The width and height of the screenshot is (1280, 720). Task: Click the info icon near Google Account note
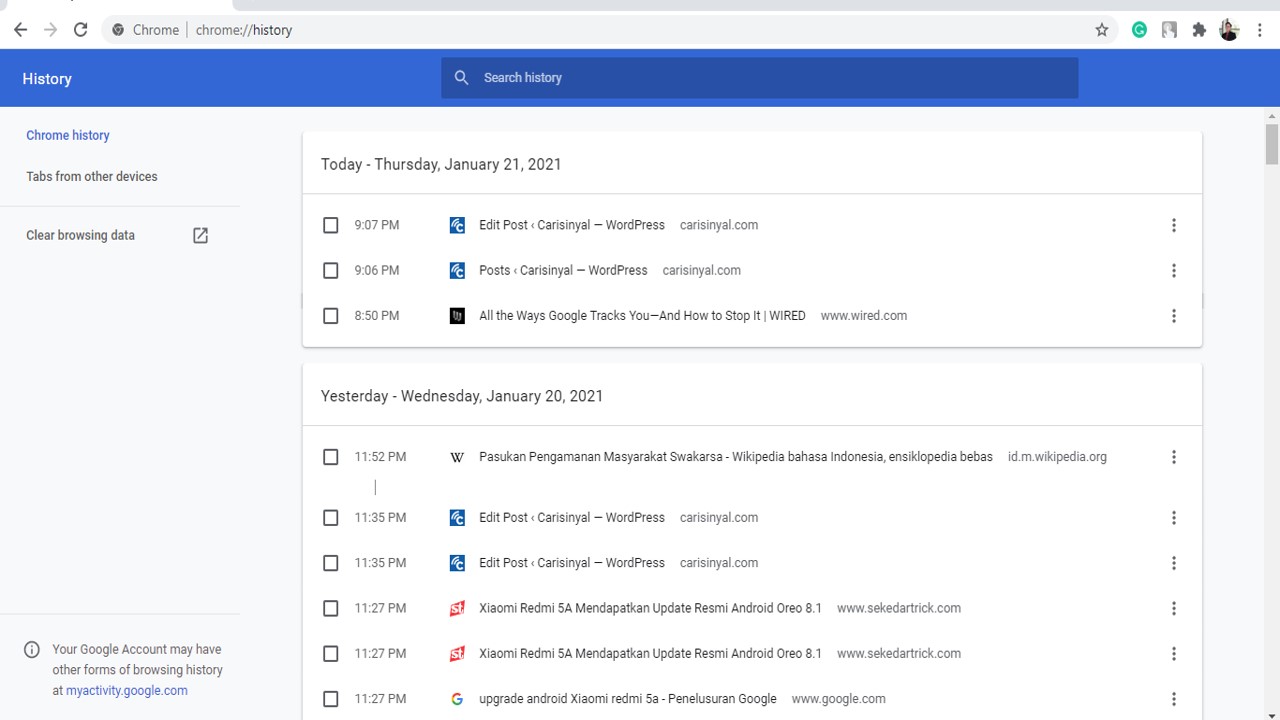point(32,649)
